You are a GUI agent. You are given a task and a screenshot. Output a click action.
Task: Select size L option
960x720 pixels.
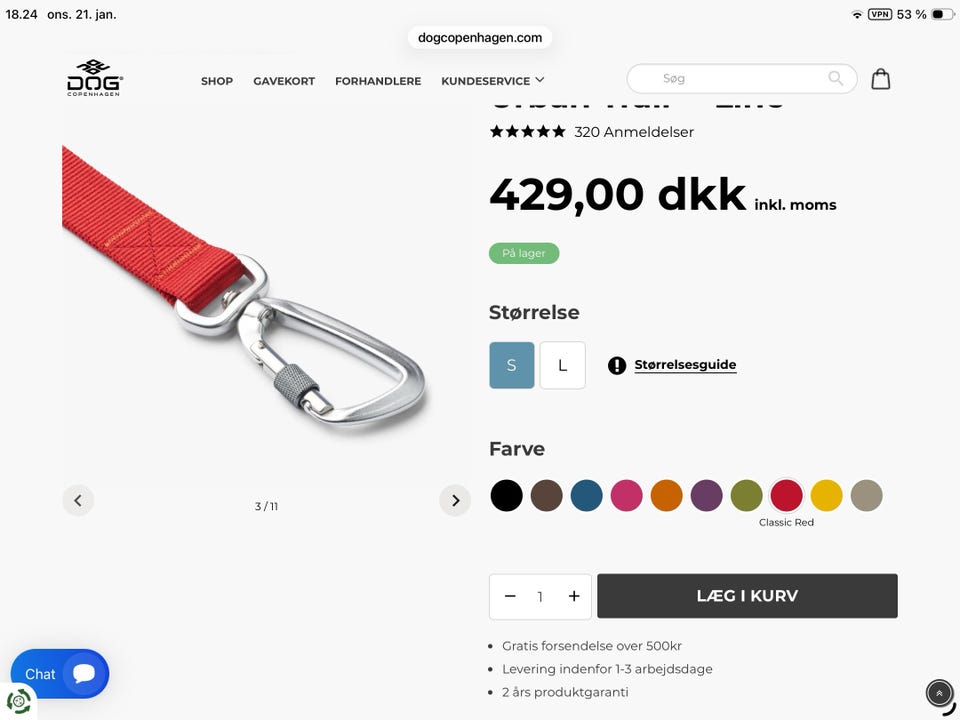563,366
